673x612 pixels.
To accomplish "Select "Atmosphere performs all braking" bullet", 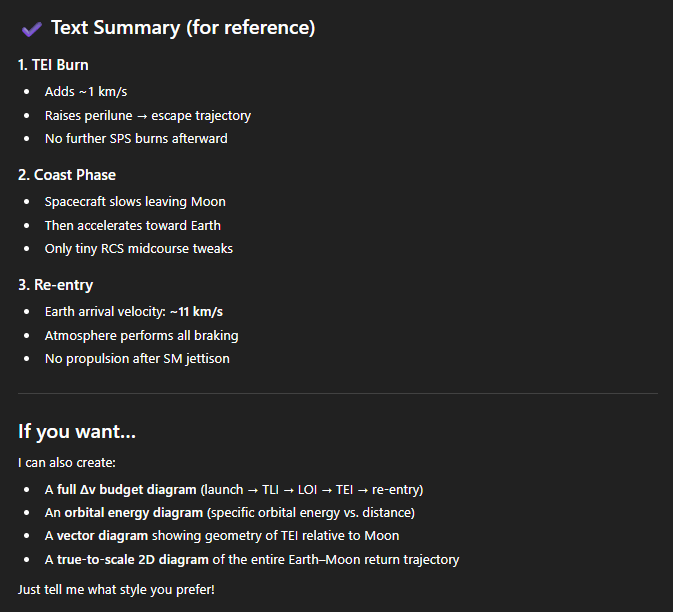I will (x=141, y=335).
